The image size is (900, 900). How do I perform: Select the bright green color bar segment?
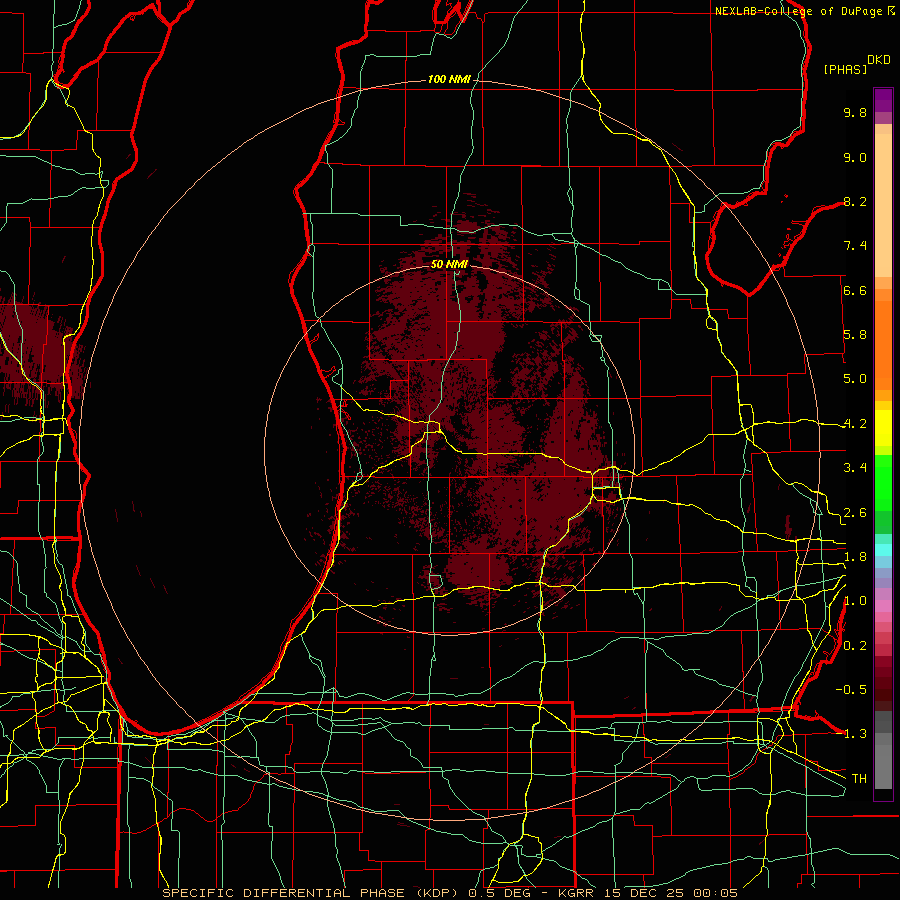click(x=883, y=482)
